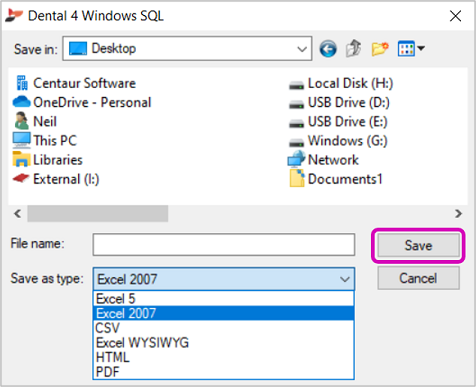Expand the Save in Desktop dropdown
The width and height of the screenshot is (476, 387).
[x=302, y=49]
